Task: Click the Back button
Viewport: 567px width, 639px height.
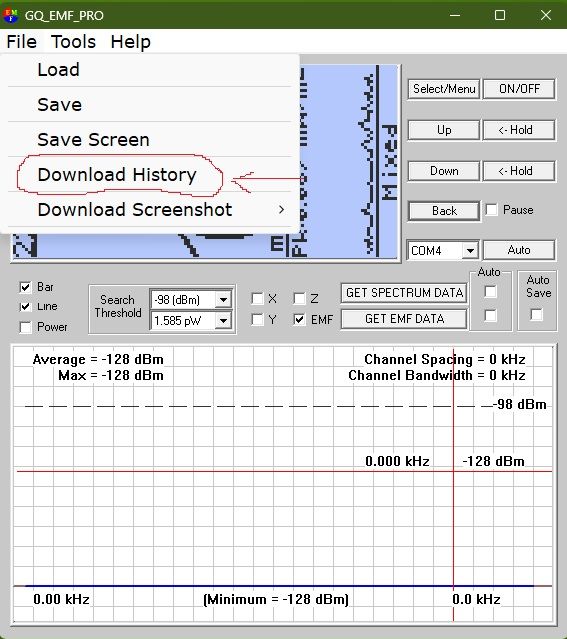Action: (444, 211)
